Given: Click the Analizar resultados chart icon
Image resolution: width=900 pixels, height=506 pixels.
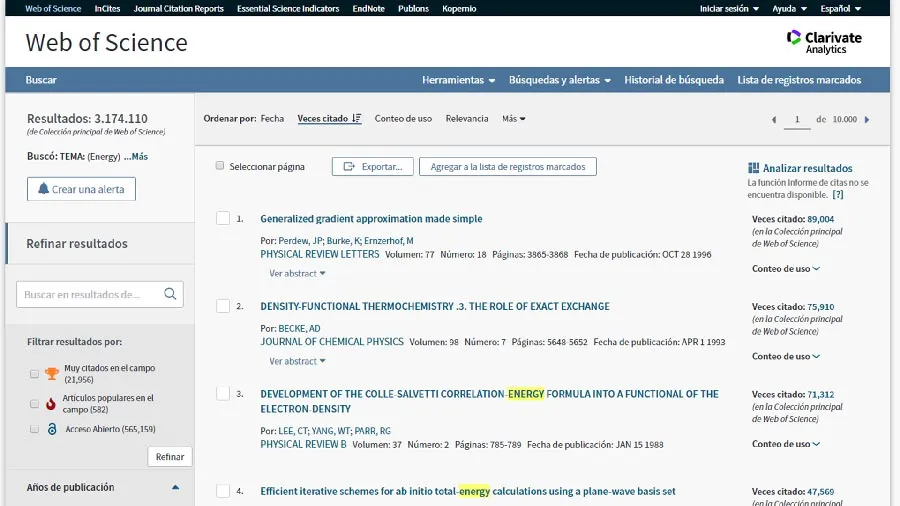Looking at the screenshot, I should click(753, 169).
